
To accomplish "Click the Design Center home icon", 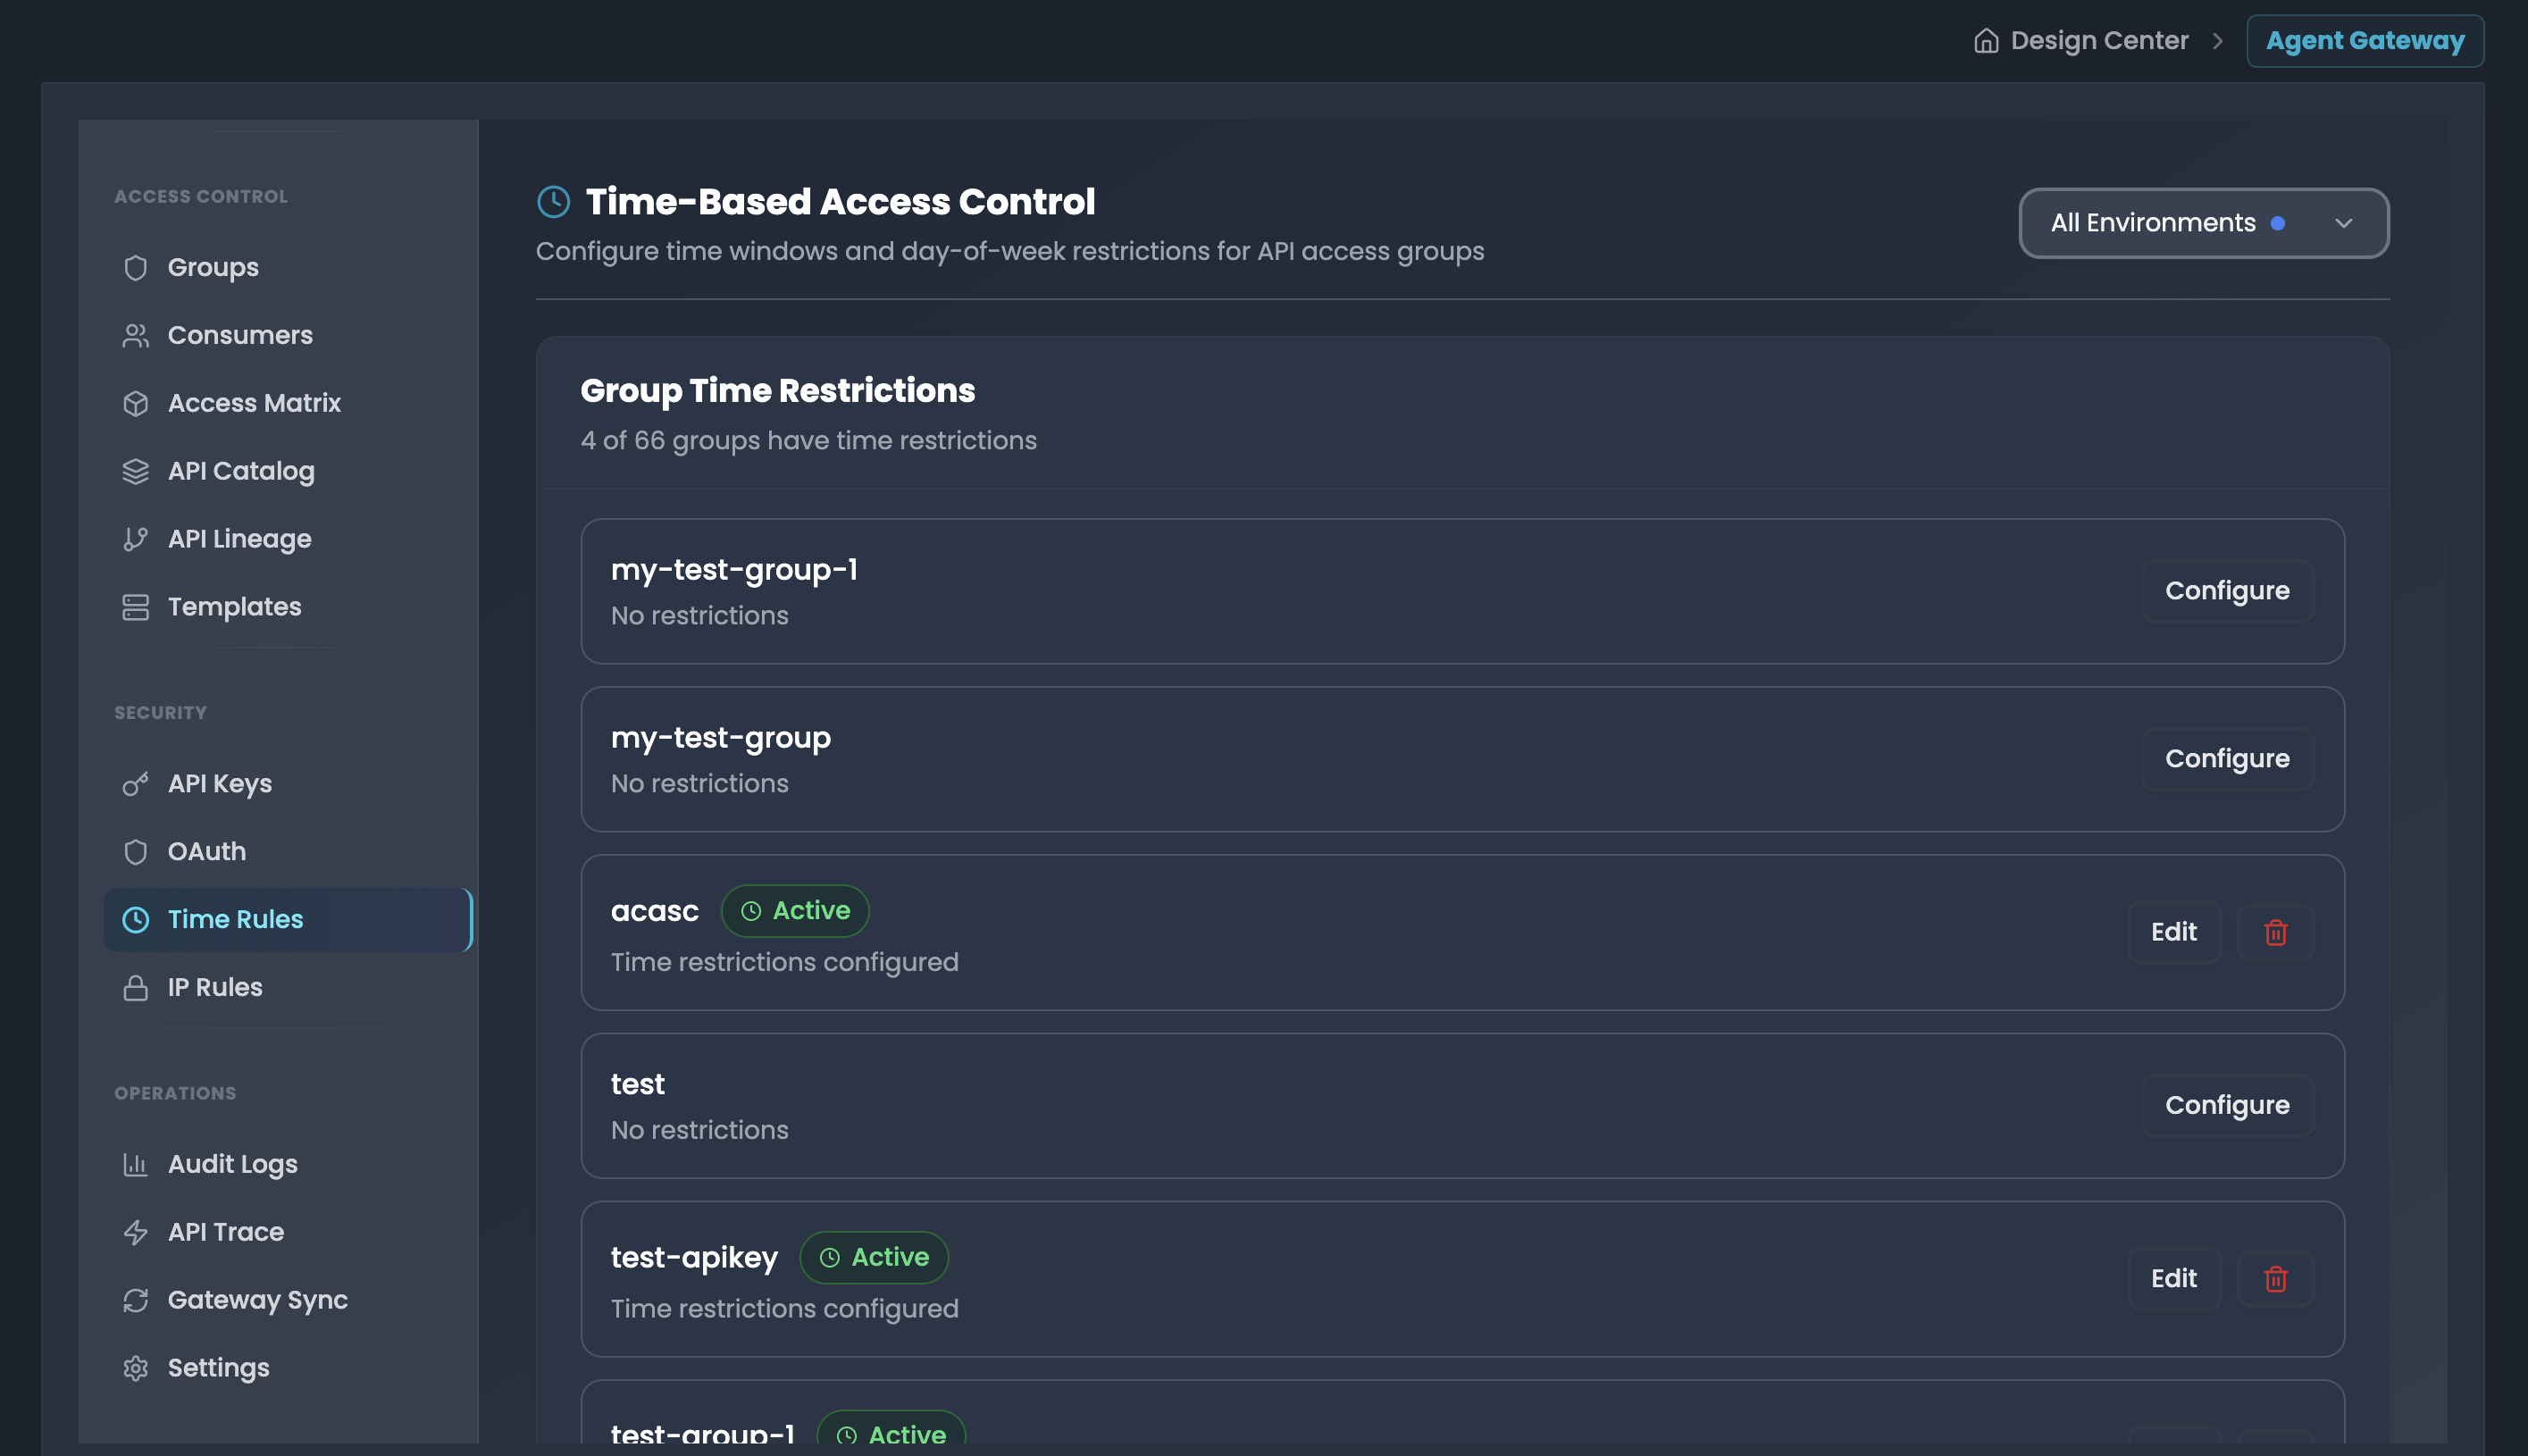I will point(1986,41).
